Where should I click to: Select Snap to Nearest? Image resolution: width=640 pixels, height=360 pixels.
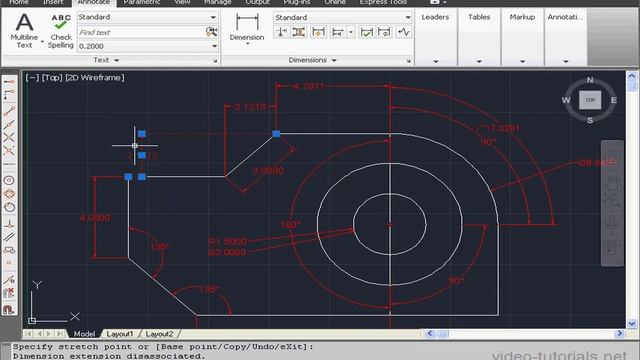(9, 279)
